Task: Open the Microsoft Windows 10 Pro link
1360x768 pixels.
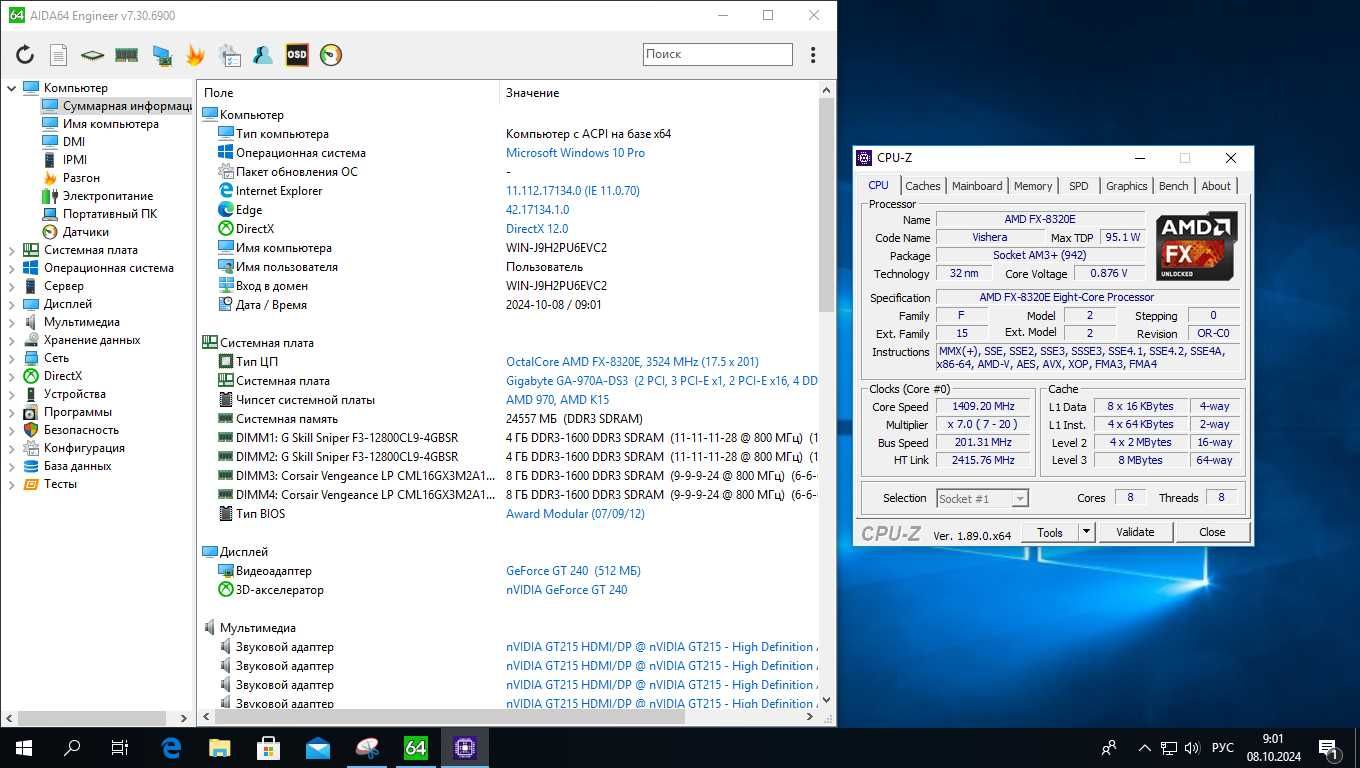Action: (575, 153)
